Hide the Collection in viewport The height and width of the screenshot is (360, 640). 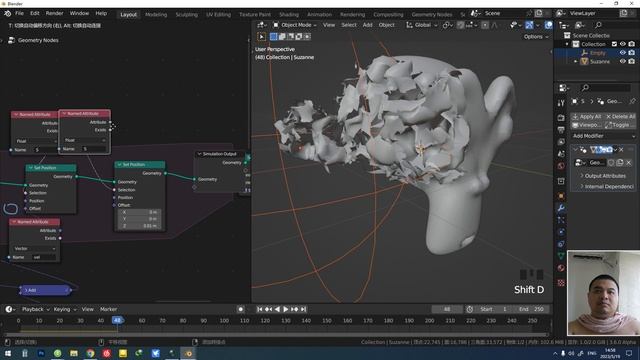pos(623,44)
